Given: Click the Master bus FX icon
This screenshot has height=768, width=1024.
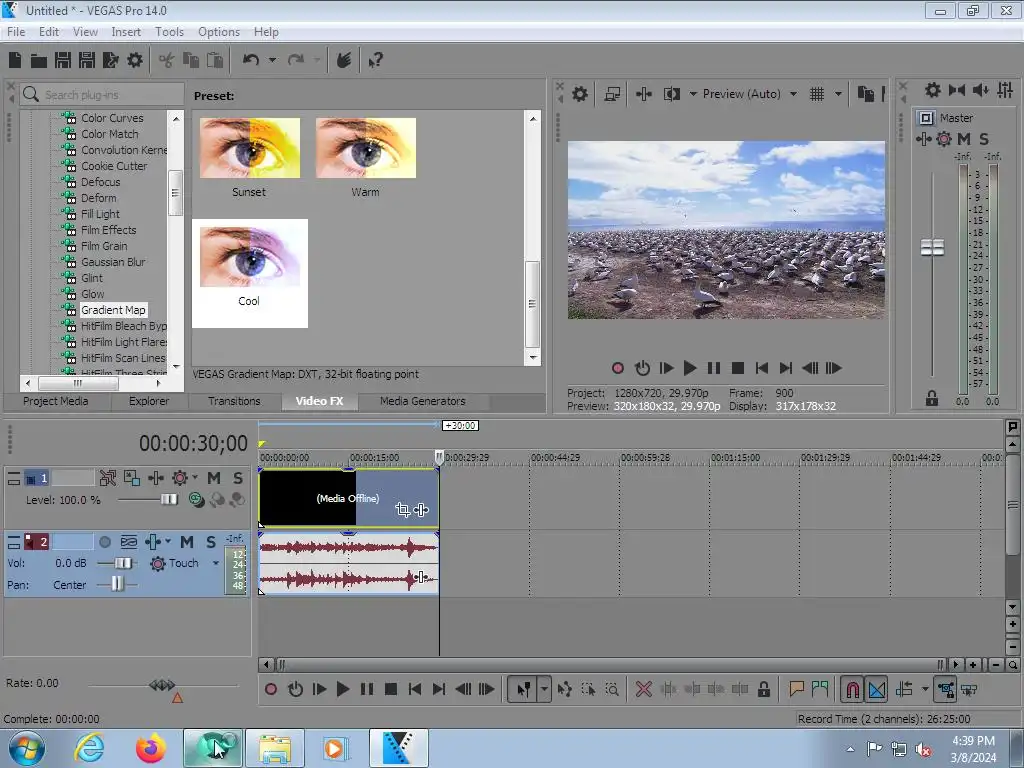Looking at the screenshot, I should click(923, 138).
